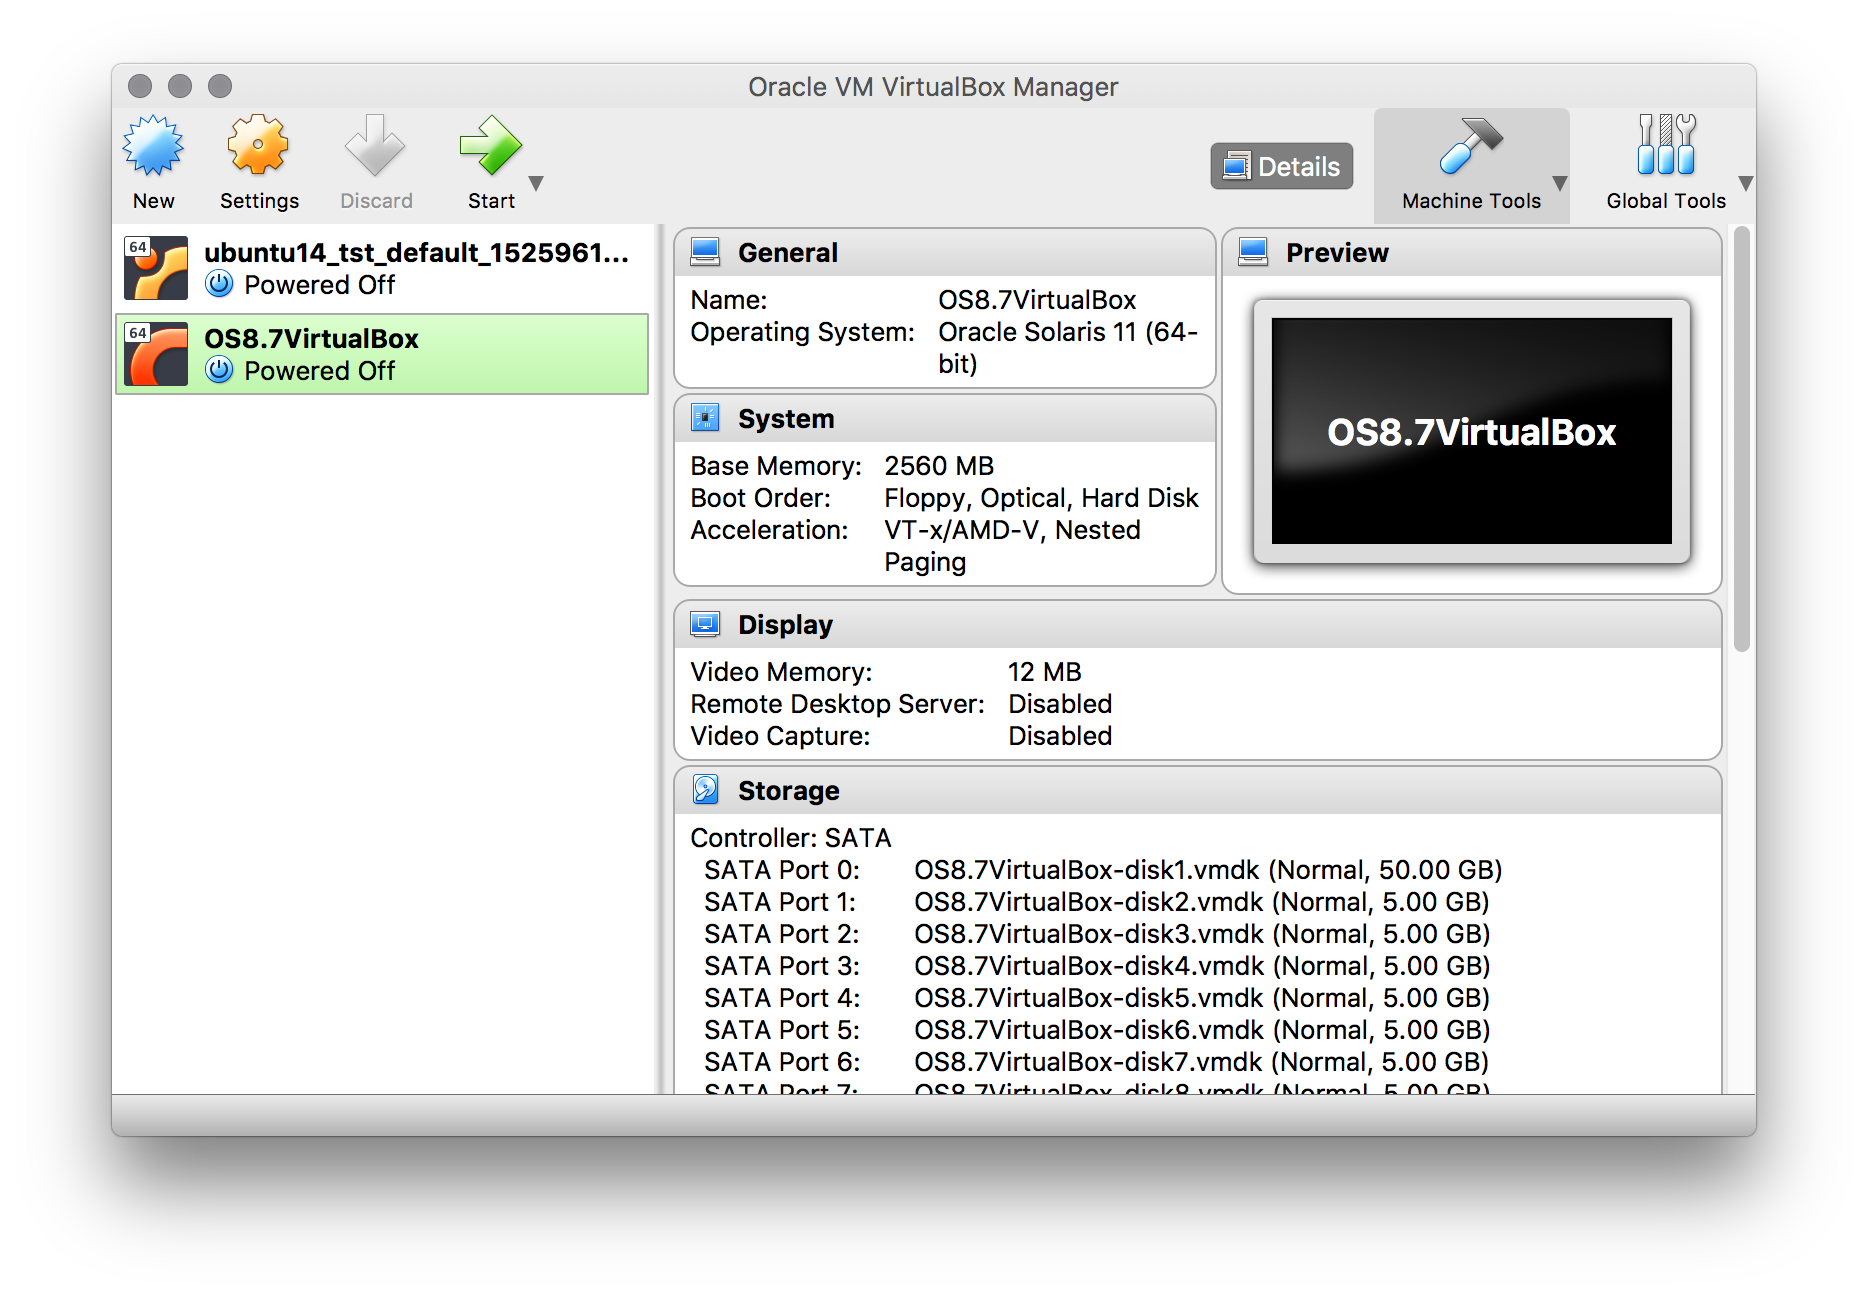
Task: Click OS8.7VirtualBox-disk6.vmdk on SATA Port 5
Action: [1202, 1030]
